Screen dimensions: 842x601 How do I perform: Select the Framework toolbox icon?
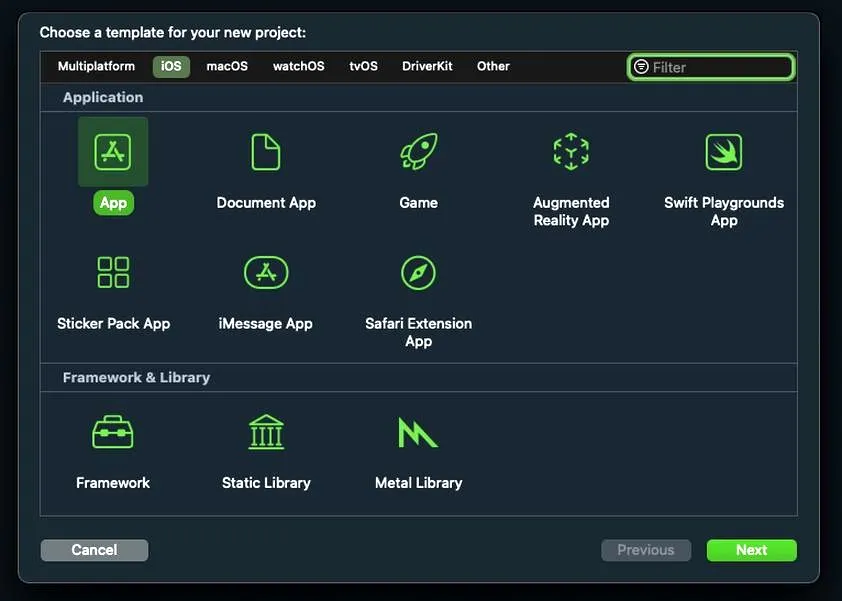[x=113, y=432]
